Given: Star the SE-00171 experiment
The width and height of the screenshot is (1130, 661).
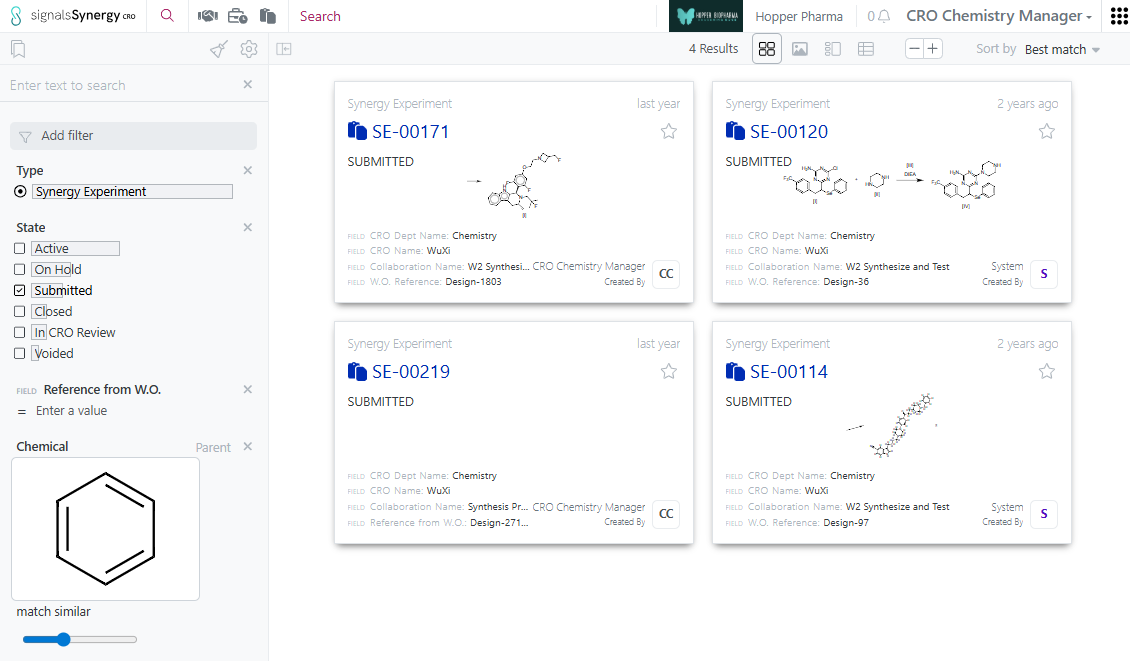Looking at the screenshot, I should click(669, 131).
